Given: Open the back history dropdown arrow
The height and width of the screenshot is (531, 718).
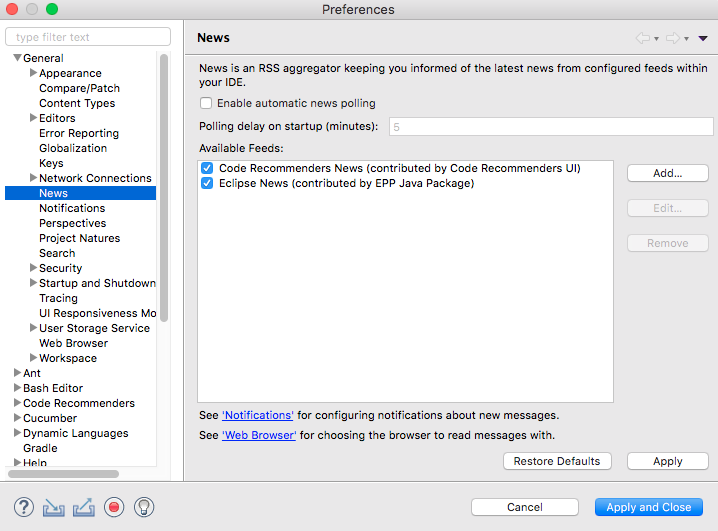Looking at the screenshot, I should [656, 39].
